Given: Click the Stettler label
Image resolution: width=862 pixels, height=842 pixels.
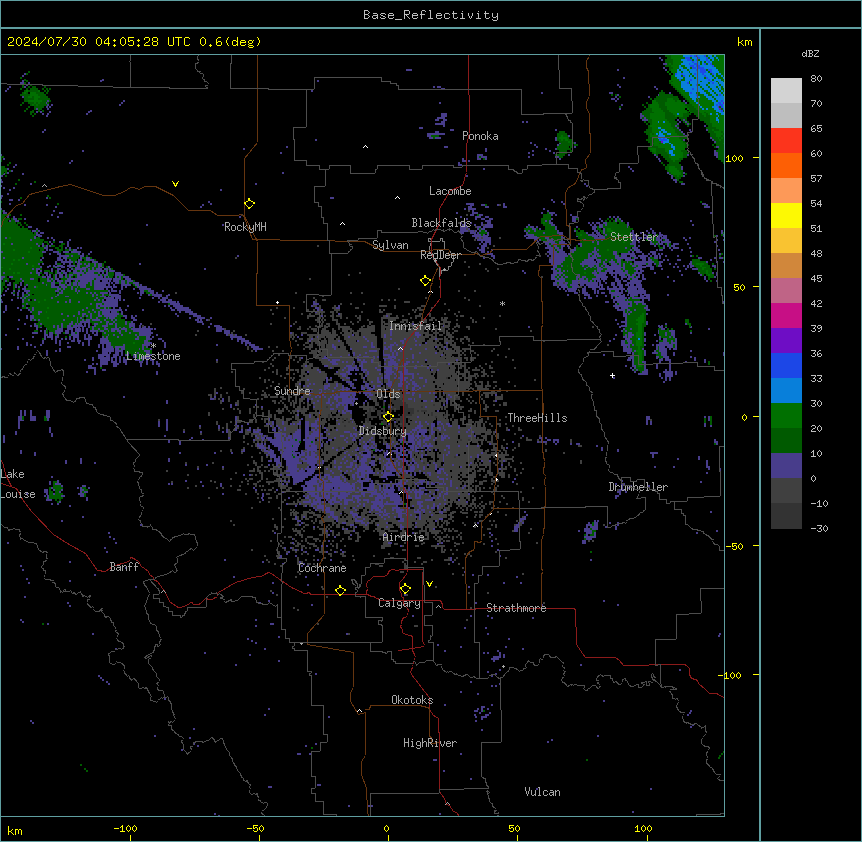Looking at the screenshot, I should click(x=634, y=237).
